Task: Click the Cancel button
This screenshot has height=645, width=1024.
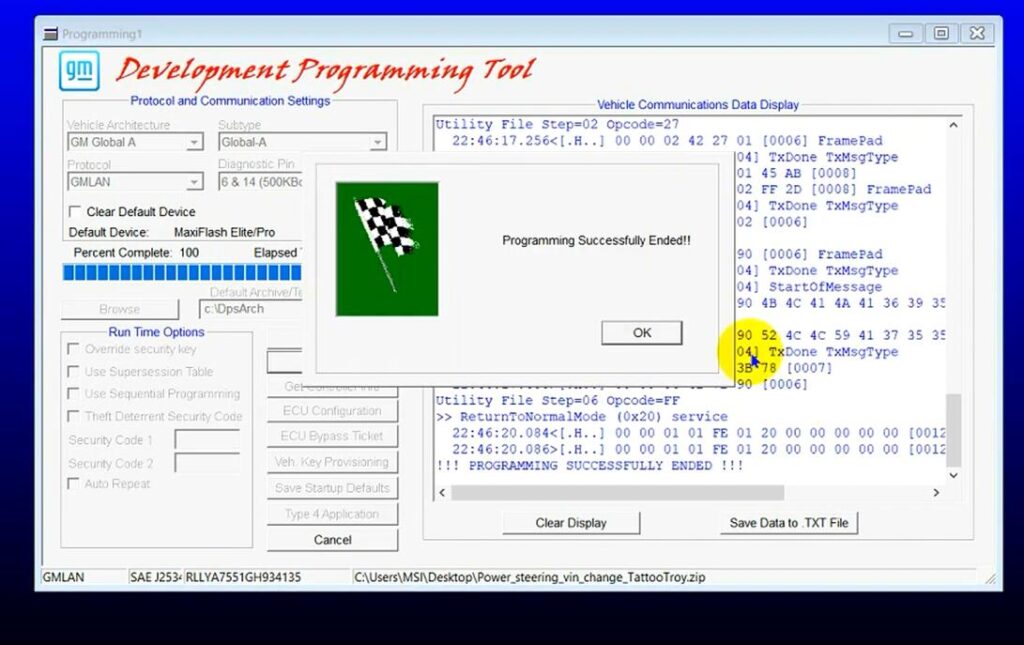Action: [331, 539]
